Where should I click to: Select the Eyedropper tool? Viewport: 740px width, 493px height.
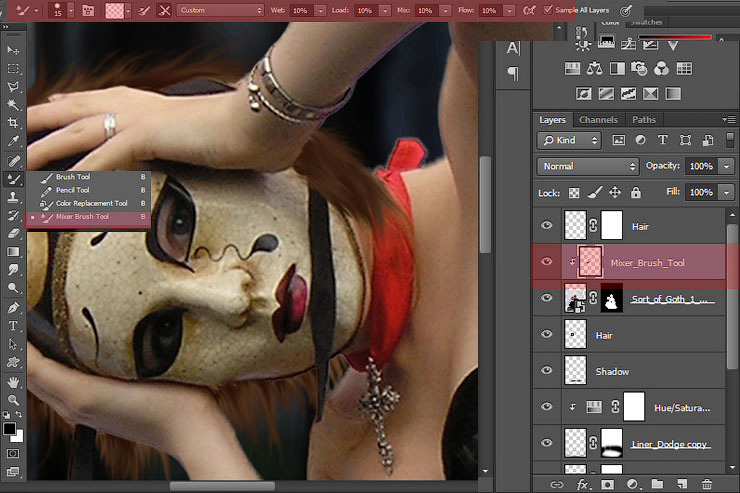point(14,141)
